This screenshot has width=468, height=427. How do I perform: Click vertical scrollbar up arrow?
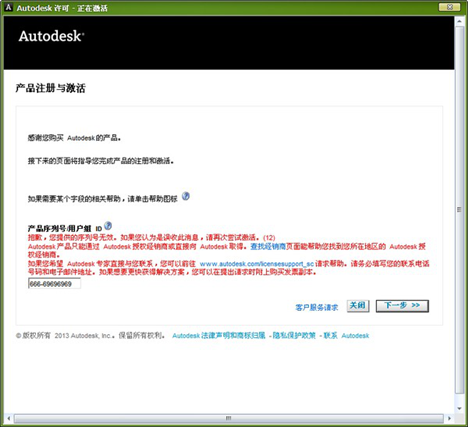[x=460, y=21]
